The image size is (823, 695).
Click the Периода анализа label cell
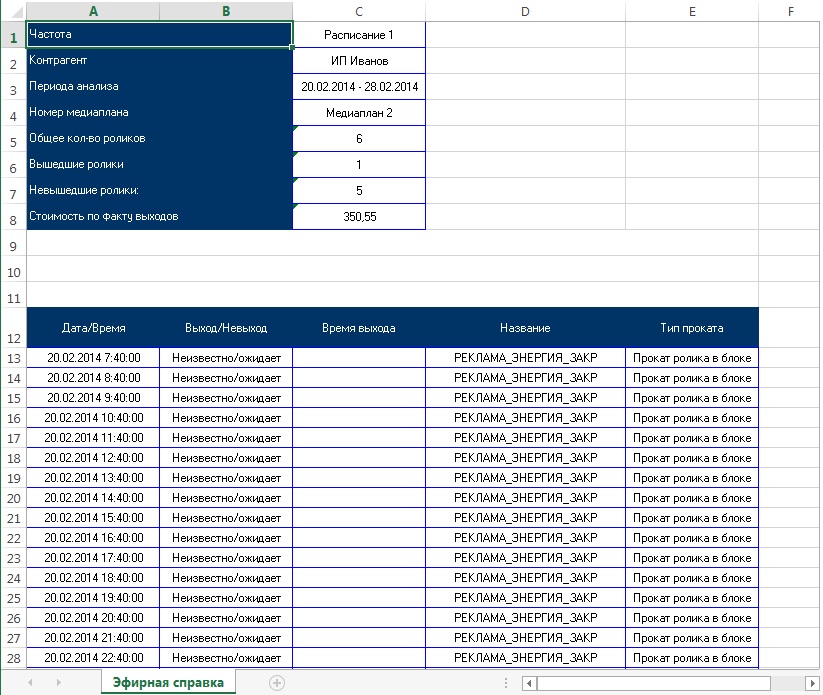(x=160, y=87)
